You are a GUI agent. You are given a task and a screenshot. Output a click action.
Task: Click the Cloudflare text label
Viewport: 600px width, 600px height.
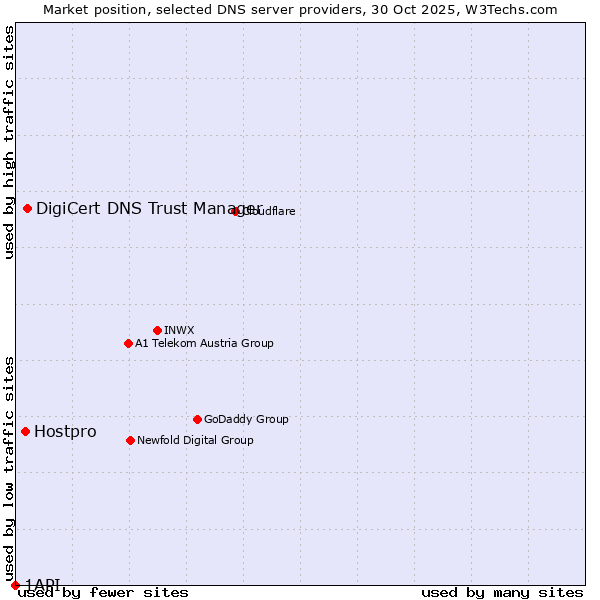268,211
